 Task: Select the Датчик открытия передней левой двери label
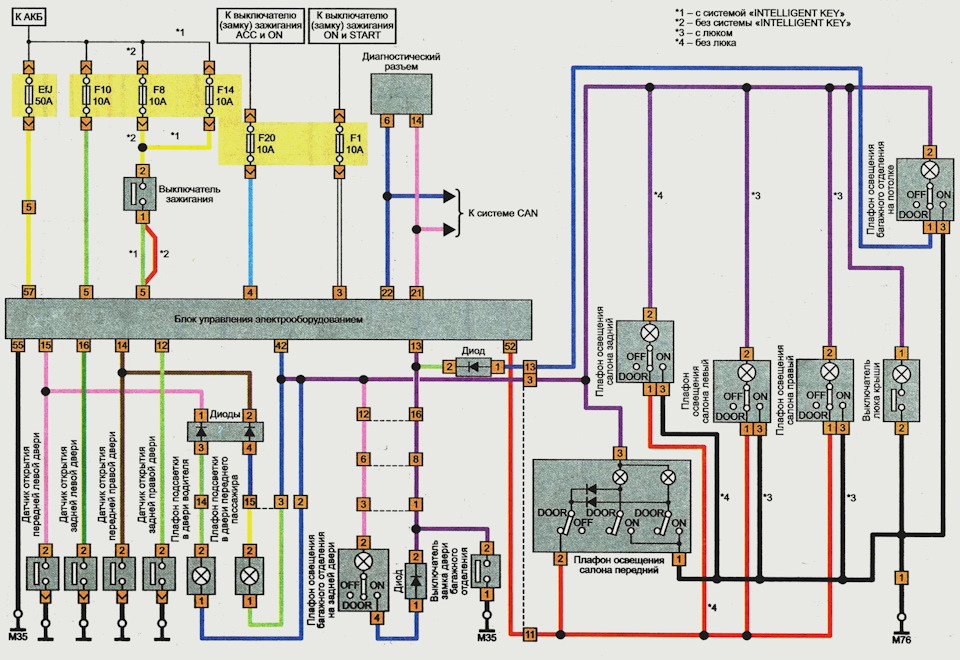pyautogui.click(x=31, y=485)
